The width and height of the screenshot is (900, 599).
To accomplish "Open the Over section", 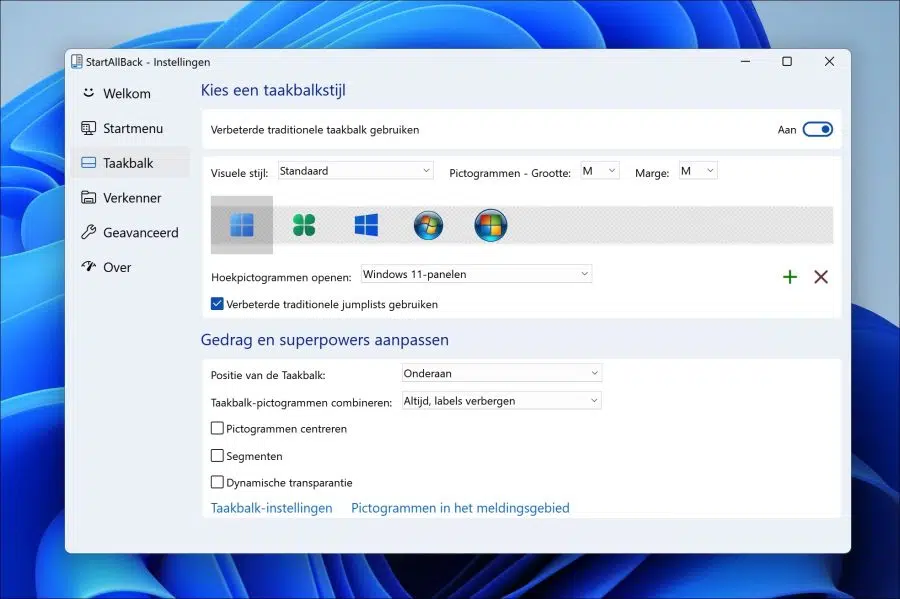I will (x=130, y=267).
